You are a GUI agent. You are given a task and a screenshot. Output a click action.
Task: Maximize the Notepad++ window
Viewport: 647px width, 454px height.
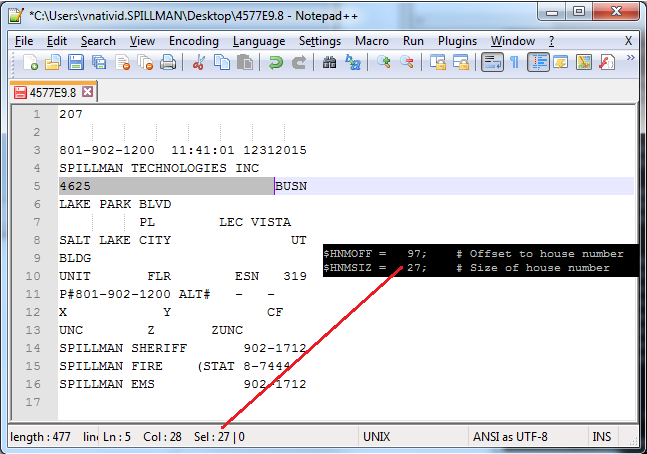click(x=579, y=12)
